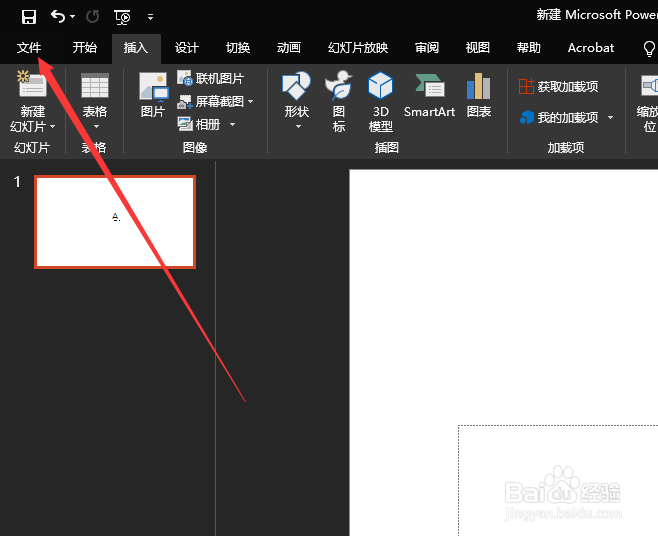Expand the 相册 dropdown arrow
Screen dimensions: 658x536
232,125
